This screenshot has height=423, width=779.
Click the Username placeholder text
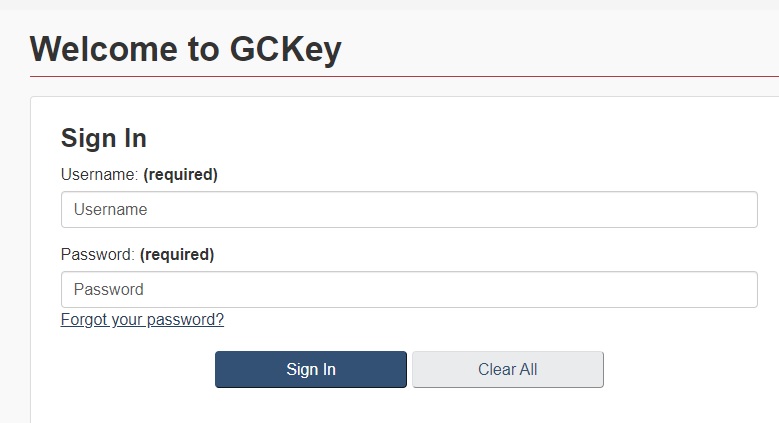(x=110, y=209)
